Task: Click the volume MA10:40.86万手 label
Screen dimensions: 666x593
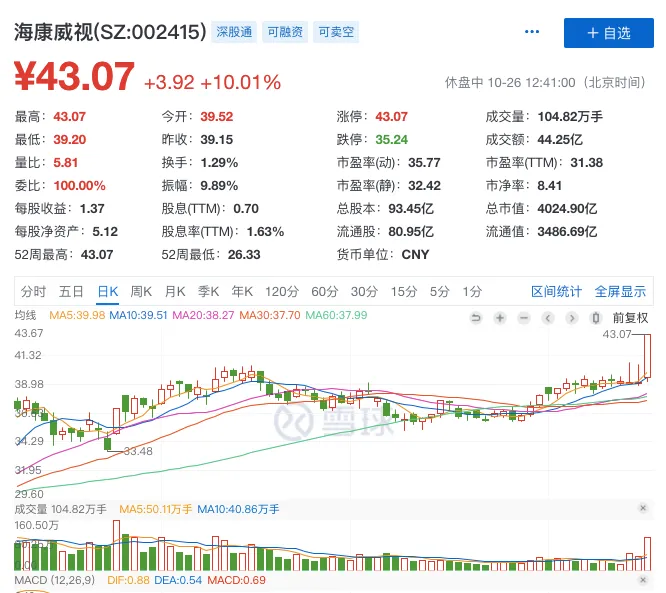Action: click(238, 509)
